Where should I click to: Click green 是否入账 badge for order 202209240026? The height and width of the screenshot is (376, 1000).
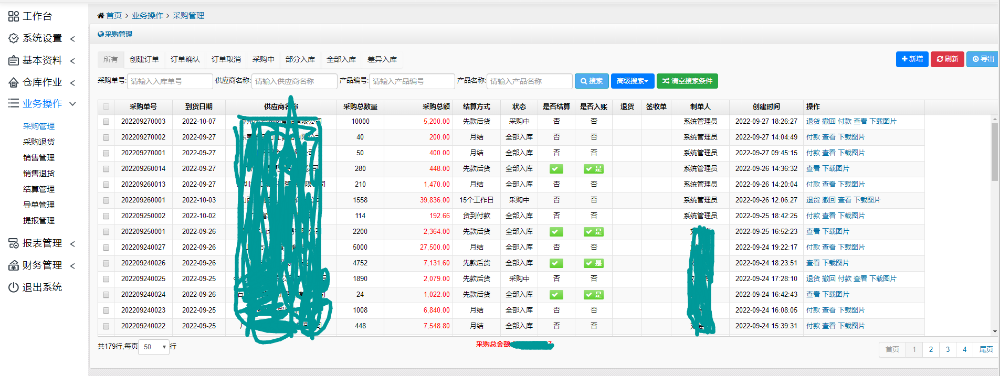(x=594, y=263)
